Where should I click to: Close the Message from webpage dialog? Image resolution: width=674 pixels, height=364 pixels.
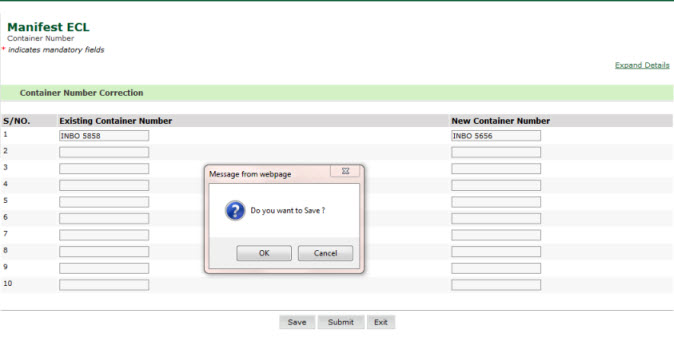(x=345, y=171)
